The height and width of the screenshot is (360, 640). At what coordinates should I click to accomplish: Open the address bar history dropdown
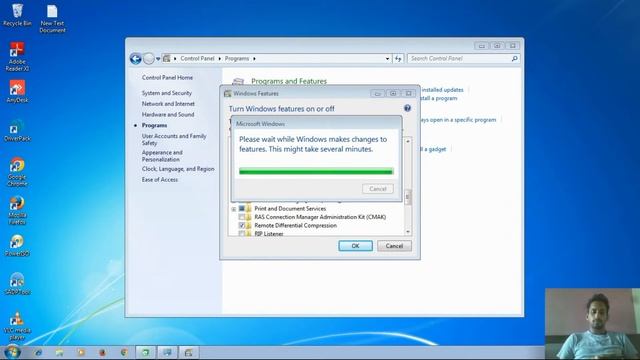coord(387,59)
